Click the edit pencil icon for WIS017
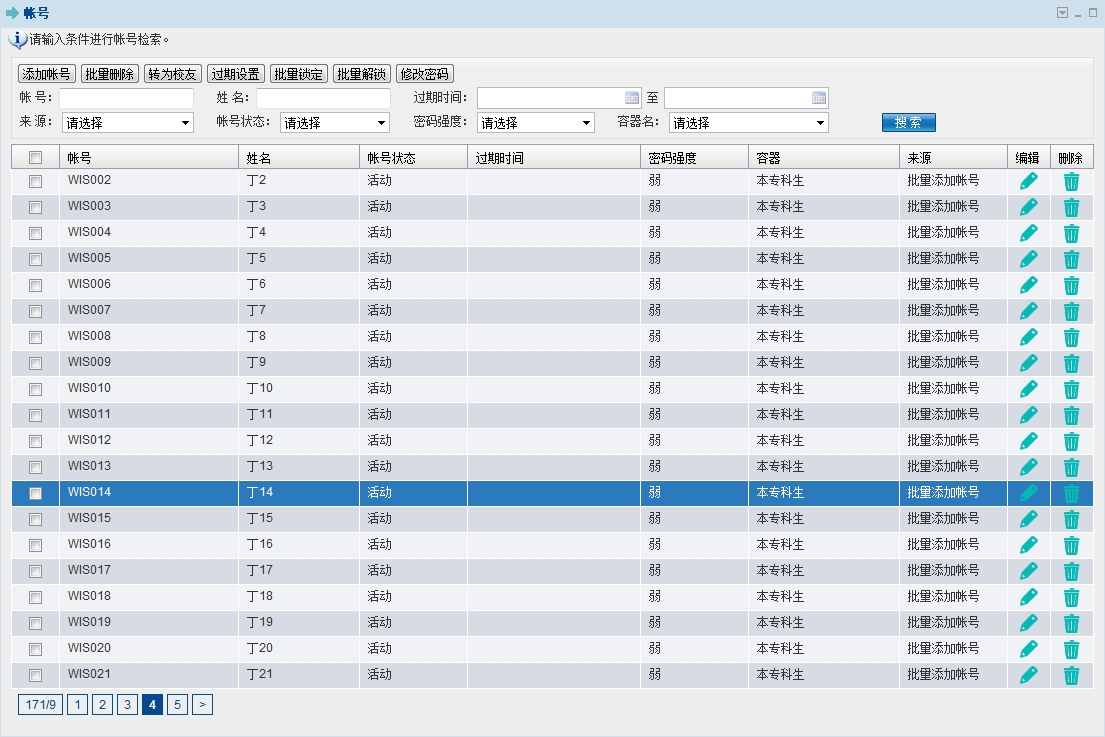Screen dimensions: 1105x737 (x=1028, y=571)
